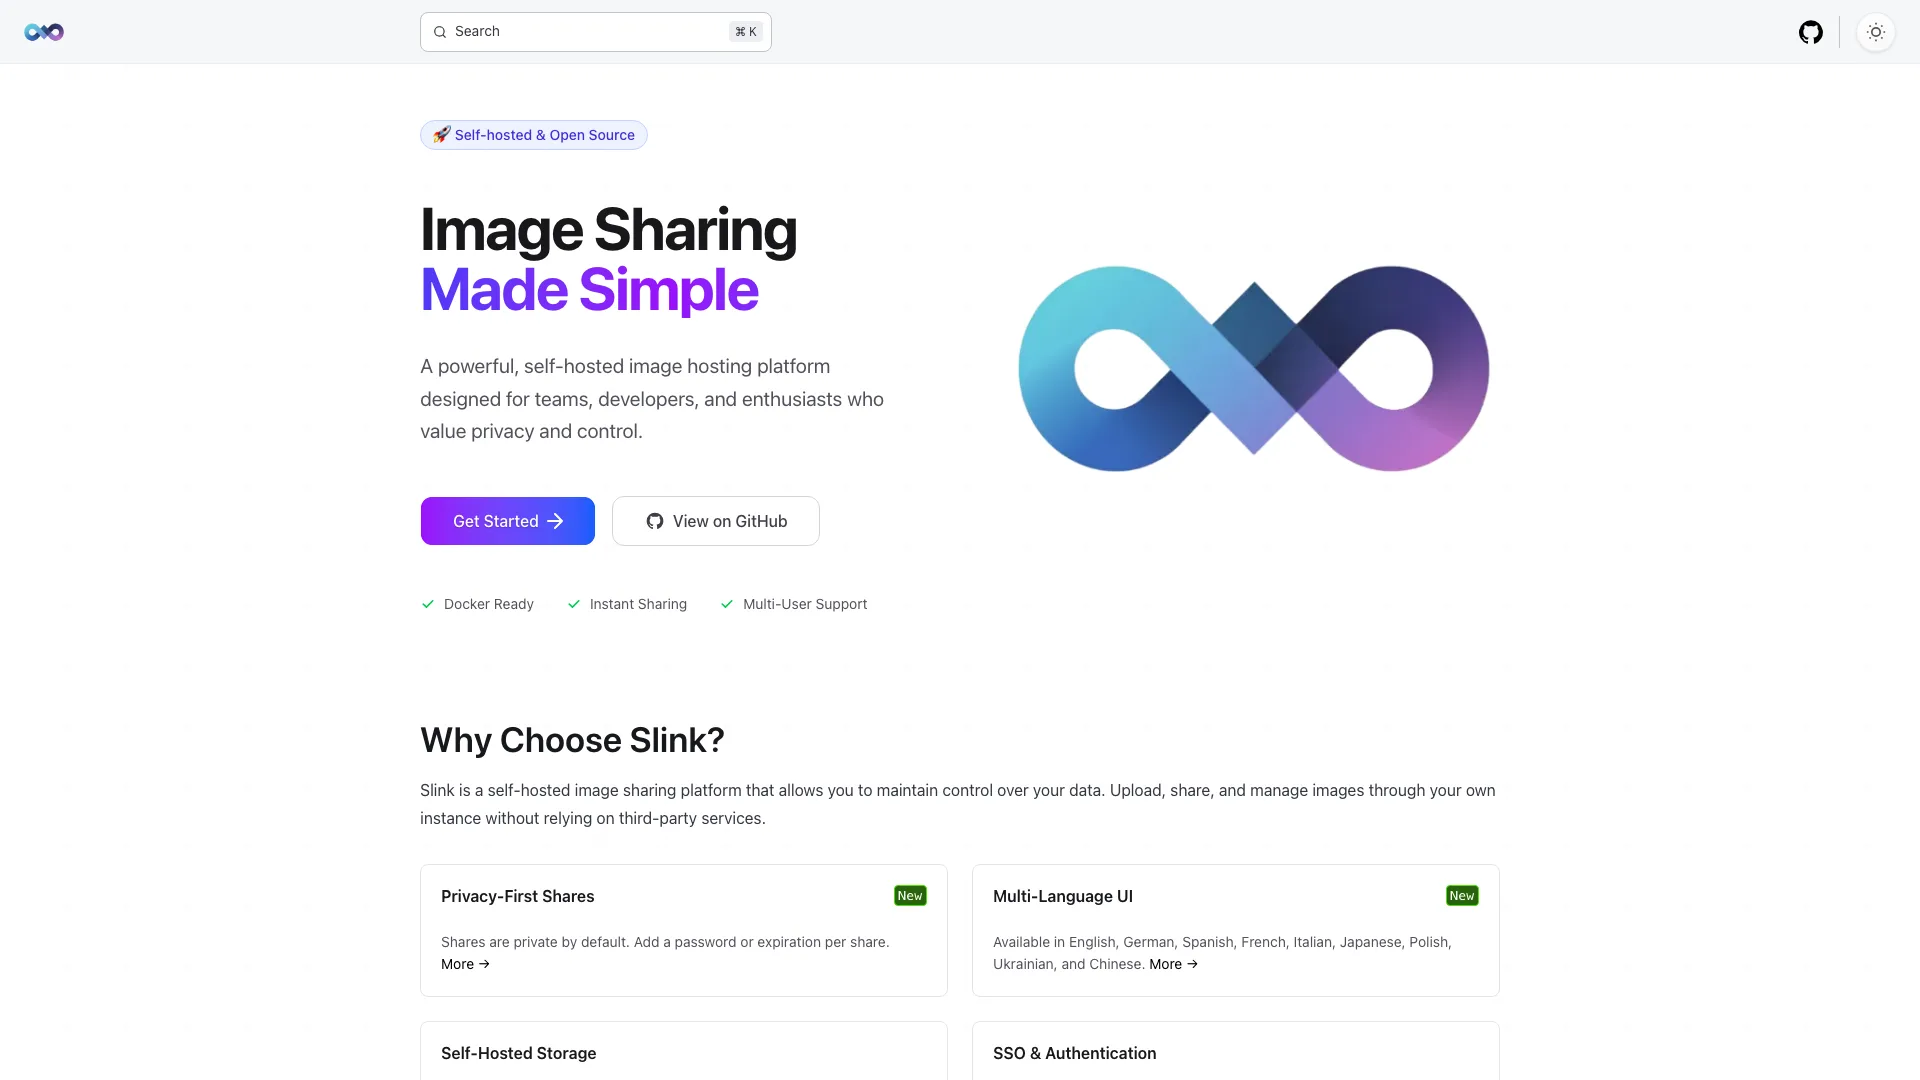Click the 'Made Simple' gradient headline

click(589, 290)
